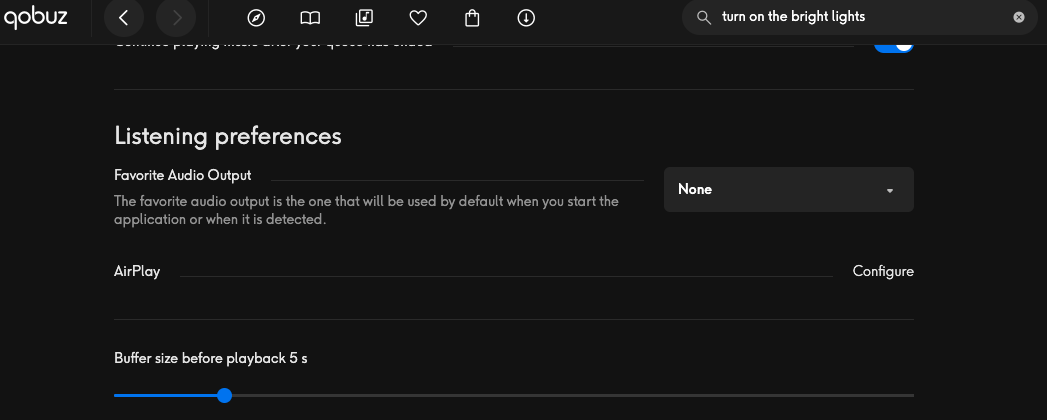The width and height of the screenshot is (1047, 420).
Task: Click the Listening preferences heading
Action: click(x=228, y=135)
